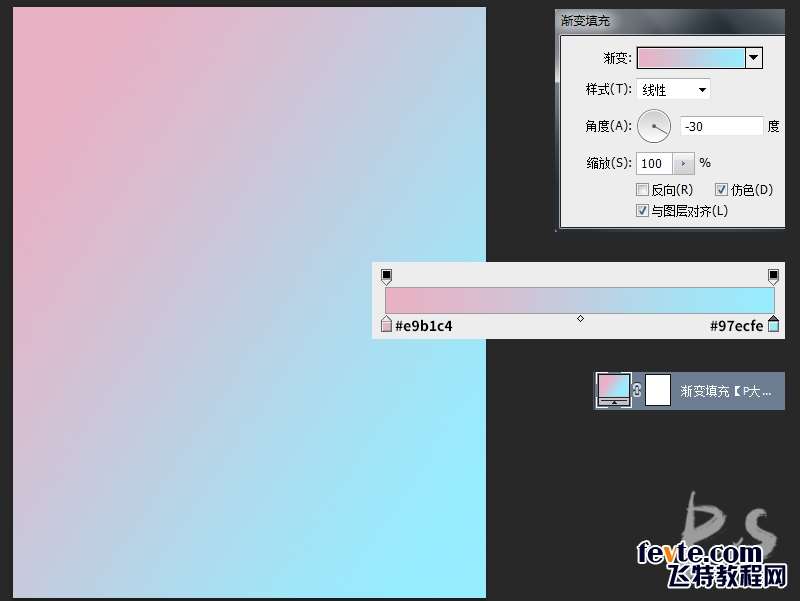The image size is (800, 601).
Task: Click the layer mask link icon
Action: (637, 390)
